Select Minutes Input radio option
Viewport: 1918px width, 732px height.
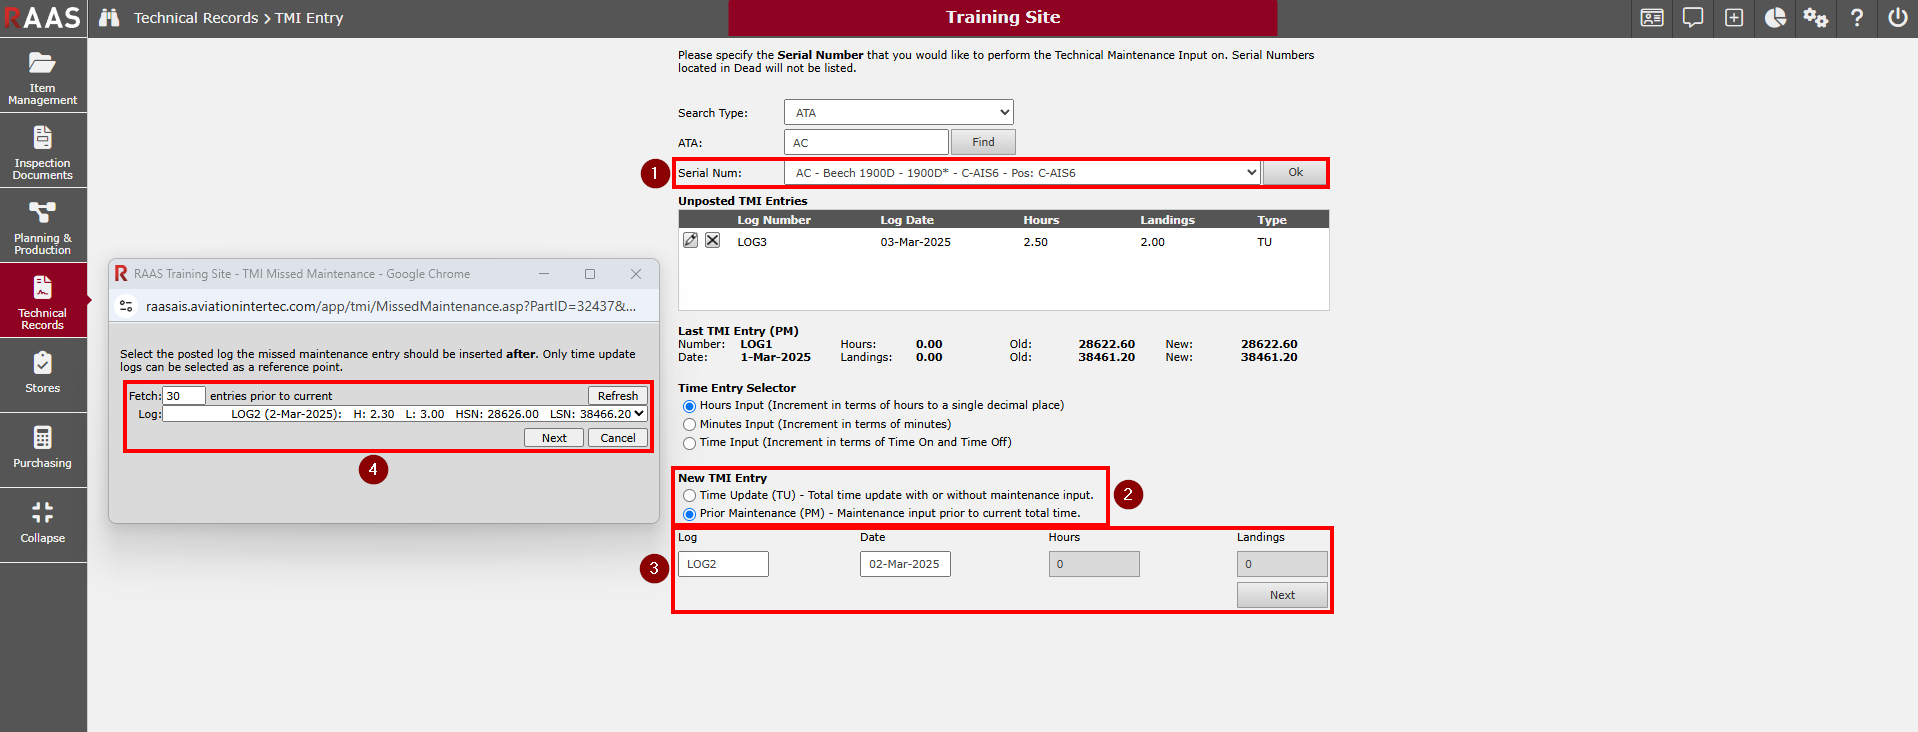pyautogui.click(x=689, y=425)
